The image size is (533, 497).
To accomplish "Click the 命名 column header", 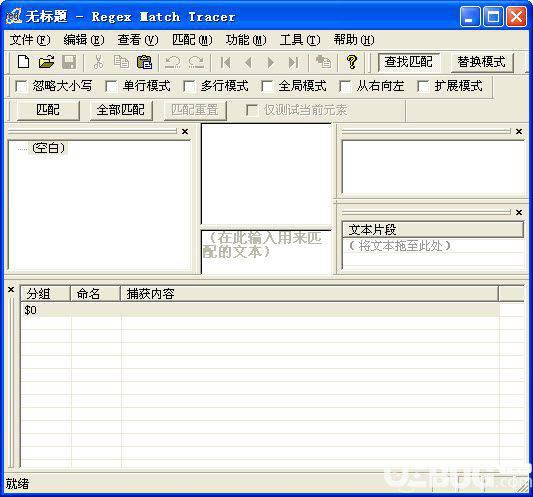I will point(96,294).
